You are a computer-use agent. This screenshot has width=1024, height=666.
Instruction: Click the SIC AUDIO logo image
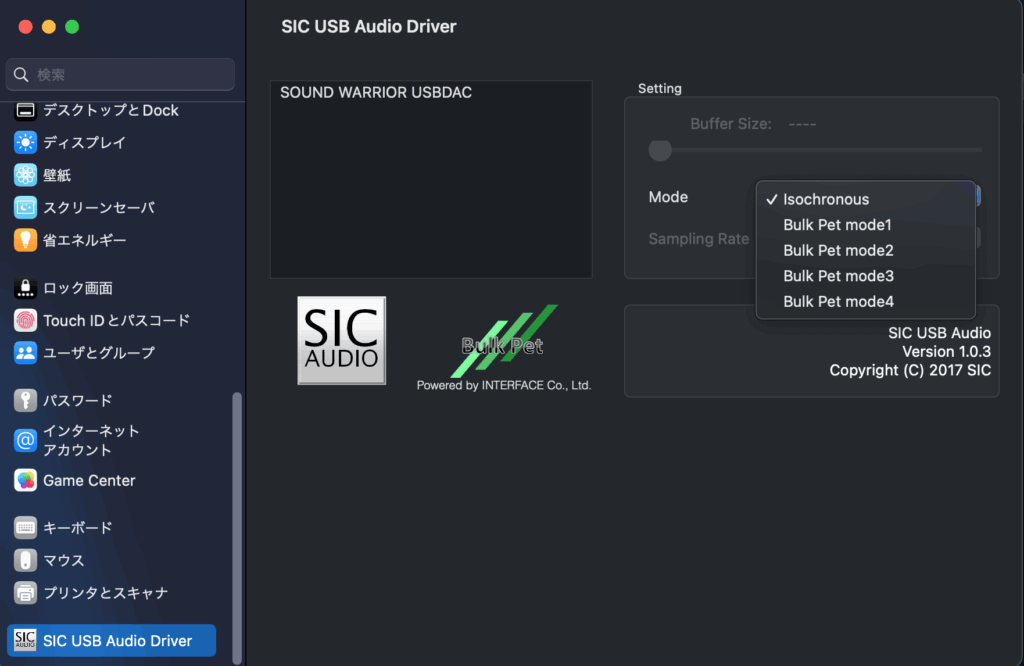pos(341,340)
